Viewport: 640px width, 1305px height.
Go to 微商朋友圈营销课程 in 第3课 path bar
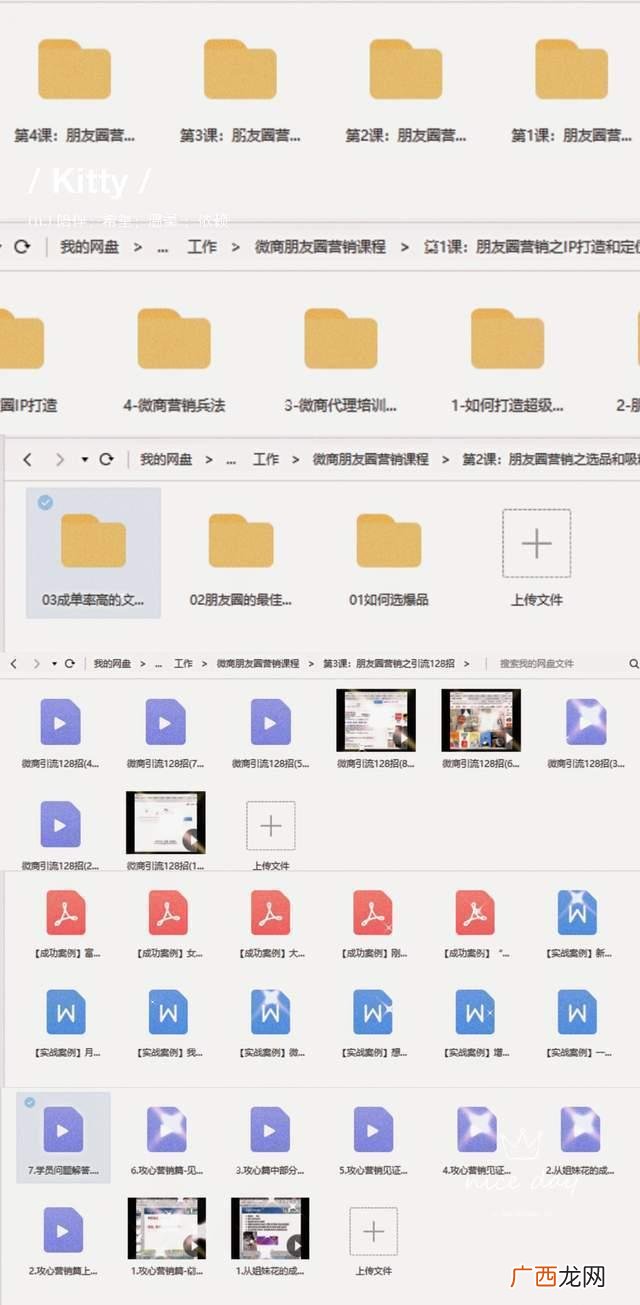pyautogui.click(x=258, y=663)
